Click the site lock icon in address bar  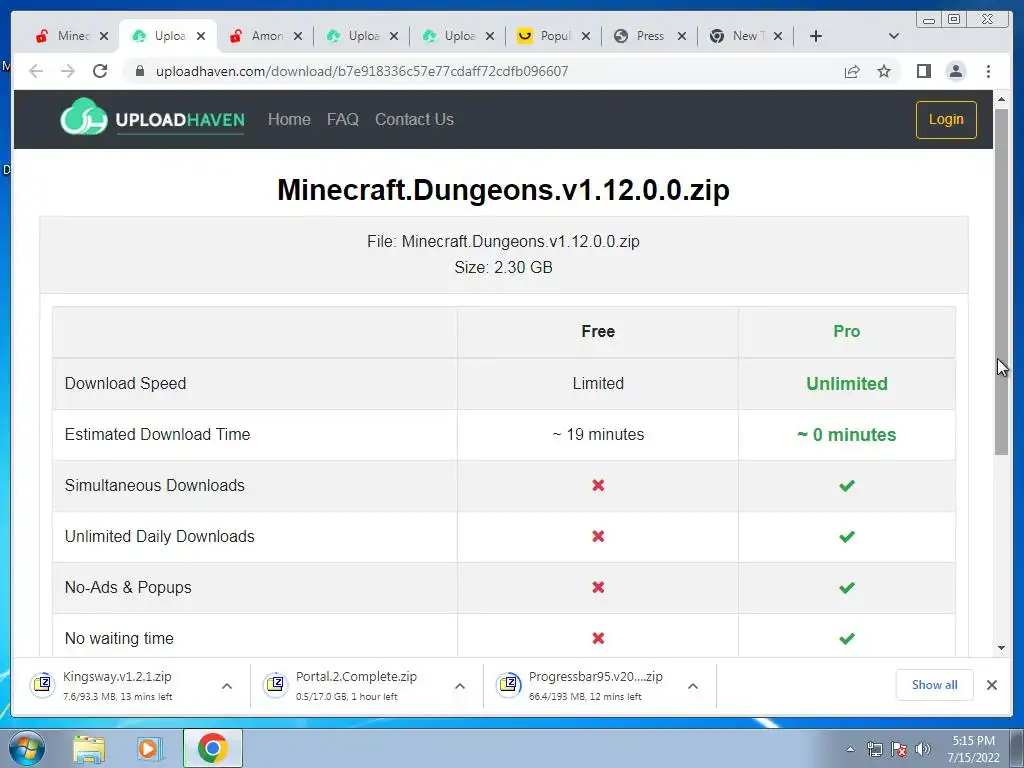(x=140, y=71)
